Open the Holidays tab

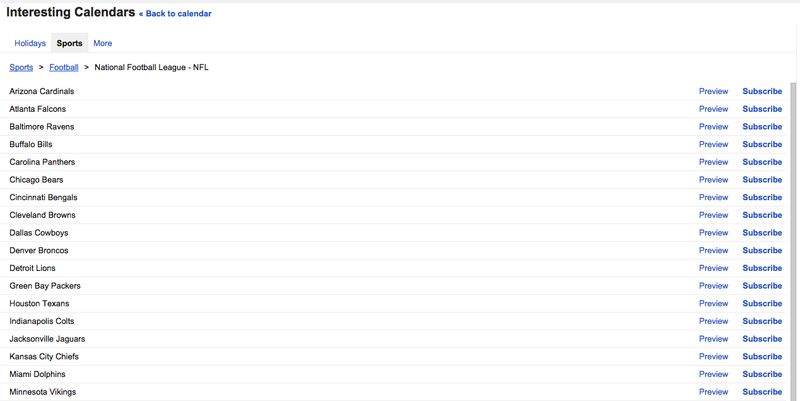[x=30, y=43]
